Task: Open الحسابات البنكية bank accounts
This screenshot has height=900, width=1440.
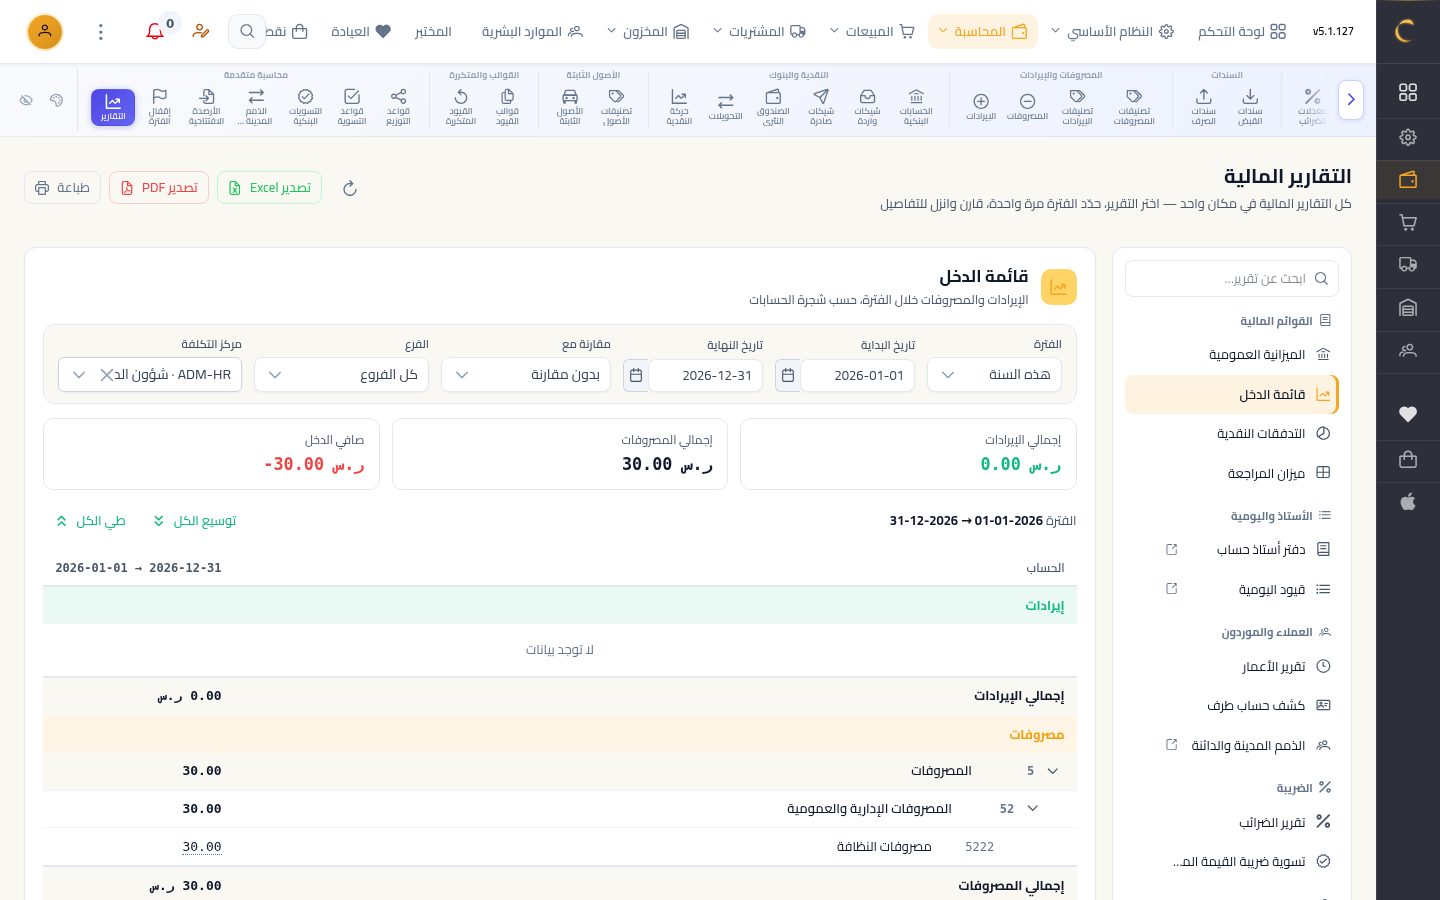Action: point(915,107)
